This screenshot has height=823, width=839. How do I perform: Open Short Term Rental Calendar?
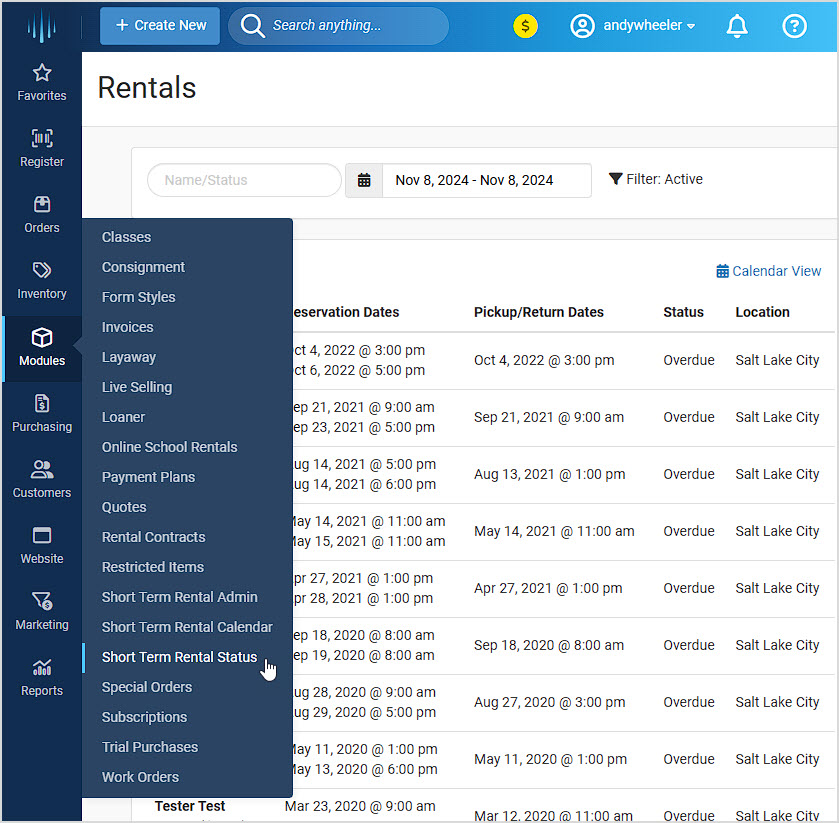(187, 627)
